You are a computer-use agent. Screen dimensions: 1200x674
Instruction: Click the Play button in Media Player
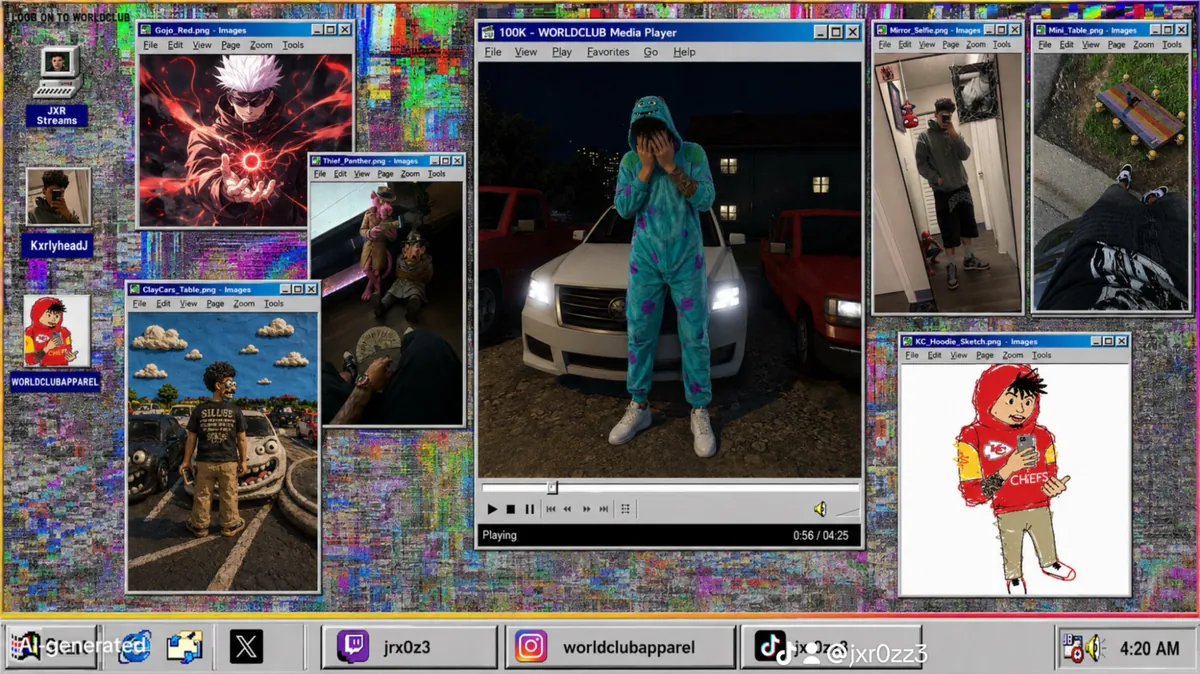492,509
